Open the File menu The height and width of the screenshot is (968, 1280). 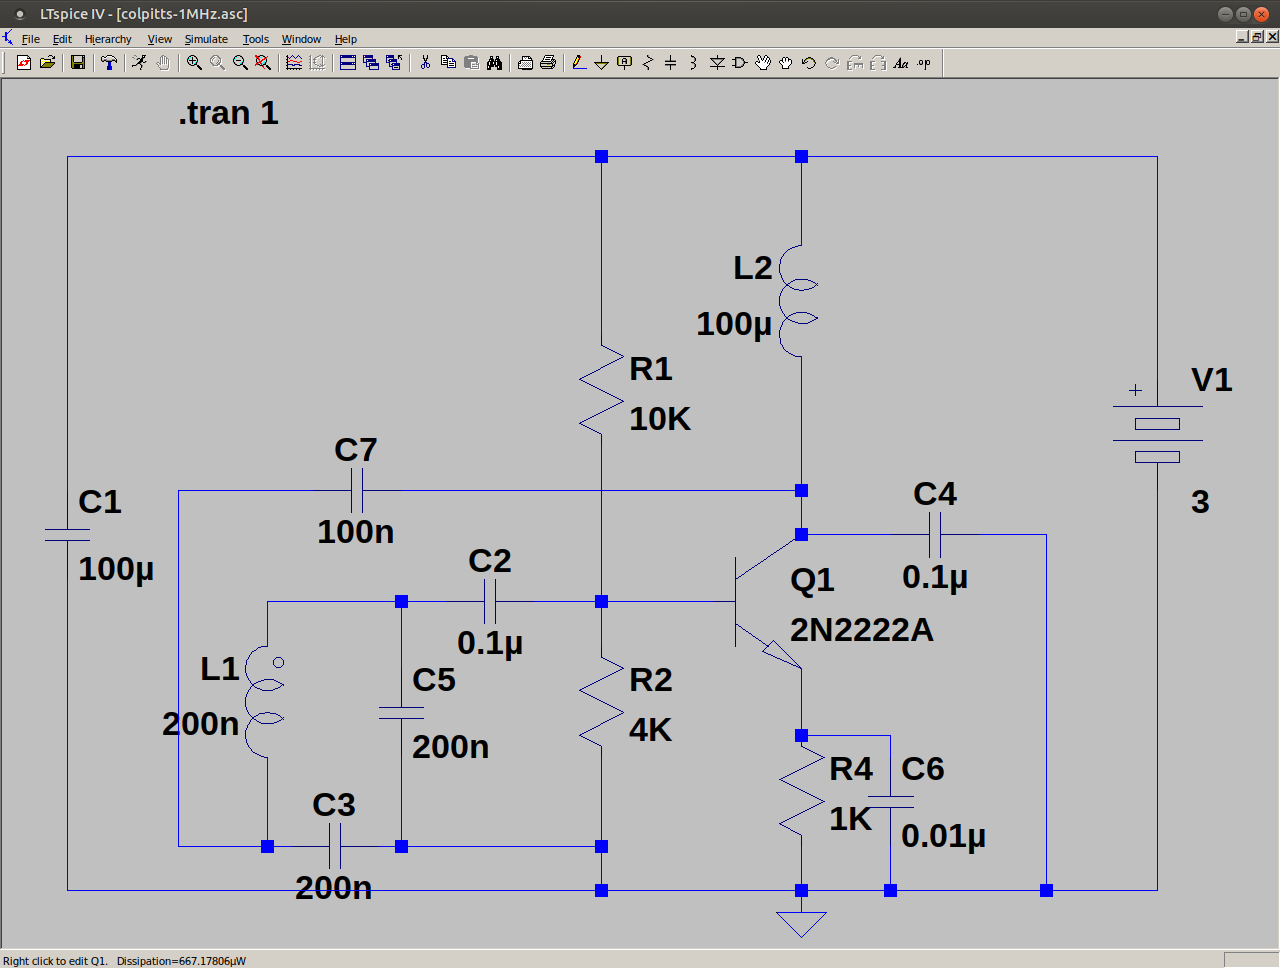pyautogui.click(x=31, y=39)
